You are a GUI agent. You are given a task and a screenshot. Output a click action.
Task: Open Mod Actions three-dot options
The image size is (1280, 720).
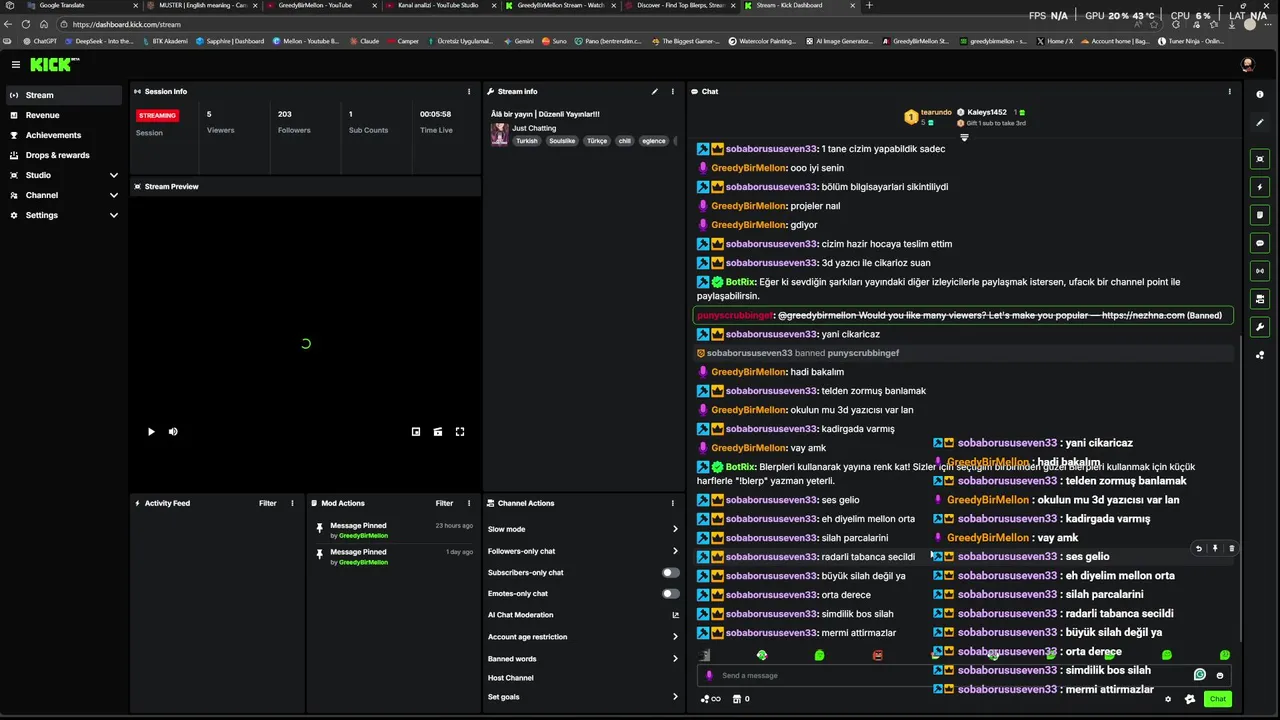click(x=469, y=503)
